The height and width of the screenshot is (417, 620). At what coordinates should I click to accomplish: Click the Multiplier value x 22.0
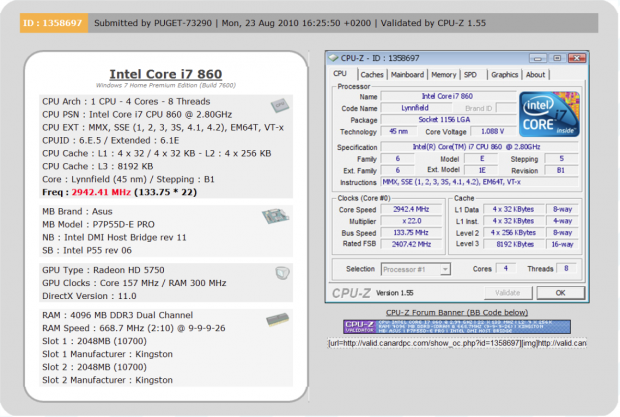pos(411,221)
